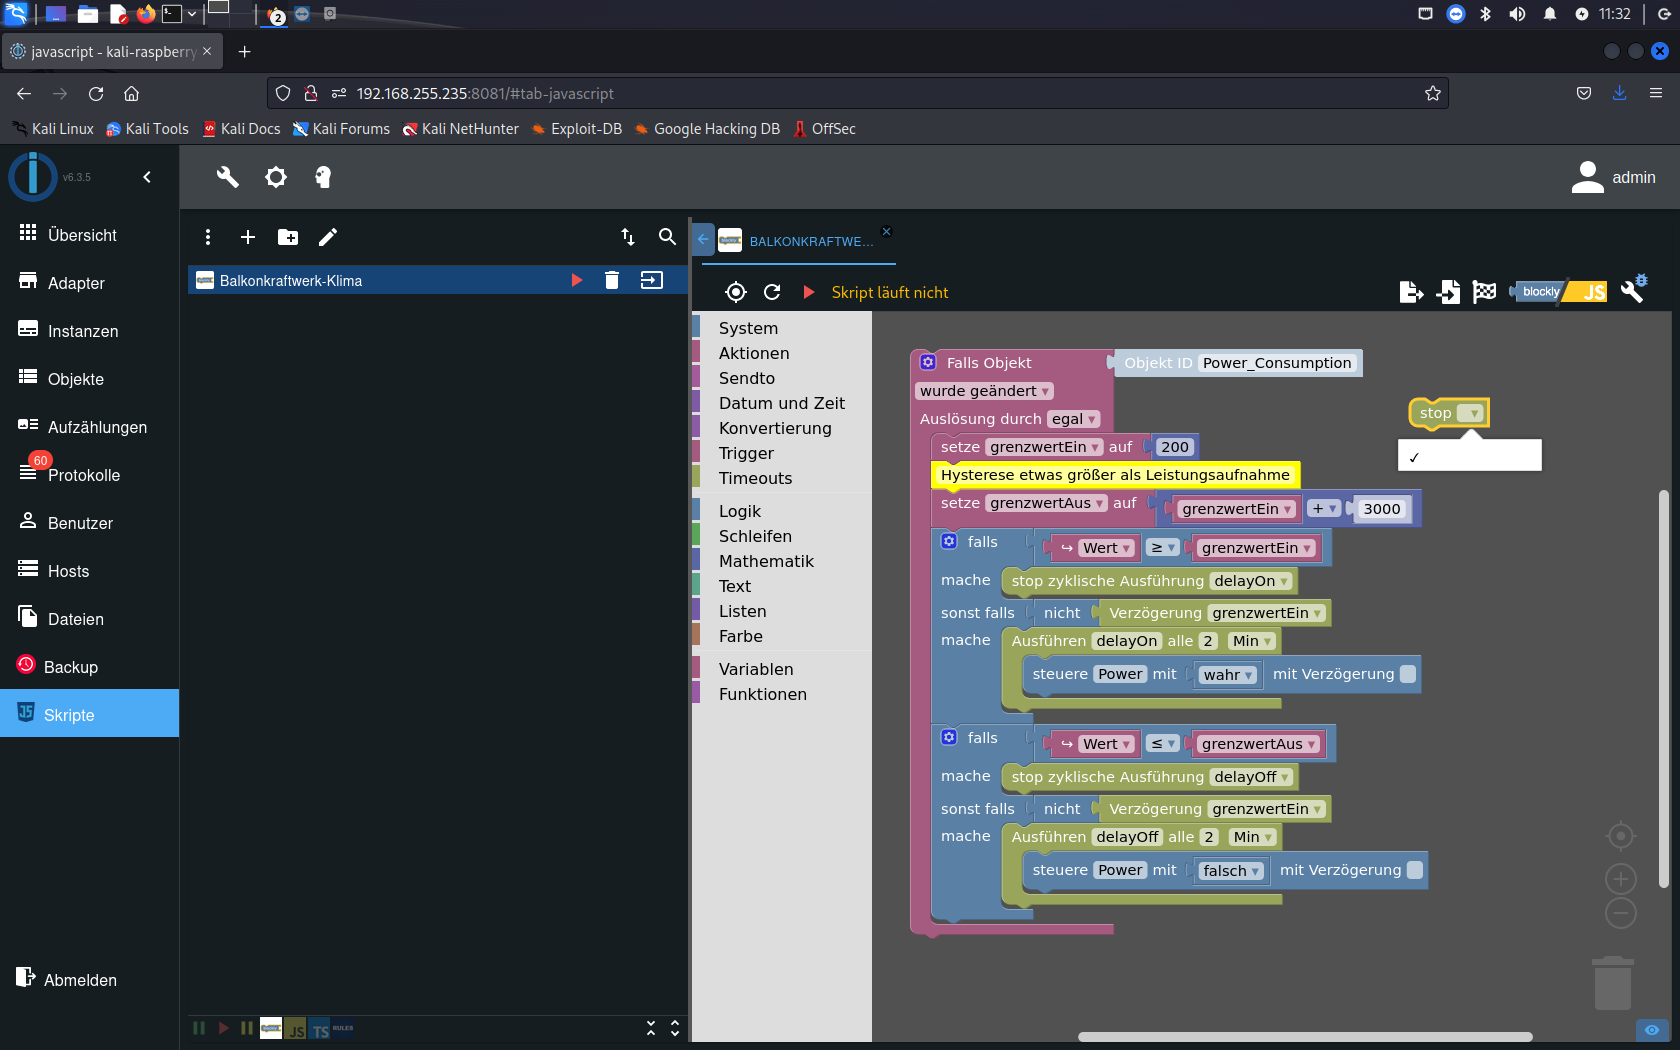The image size is (1680, 1050).
Task: Start the script with editor play button
Action: (809, 292)
